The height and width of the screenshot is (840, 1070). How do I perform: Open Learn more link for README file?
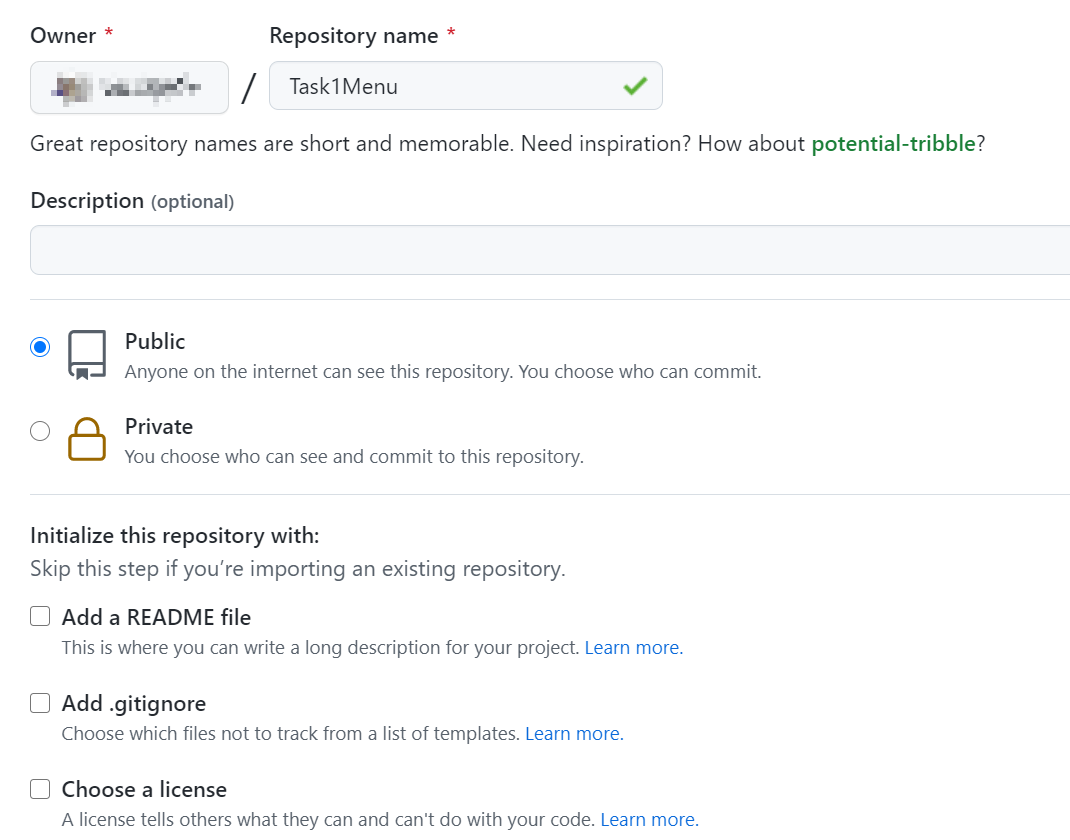coord(633,648)
